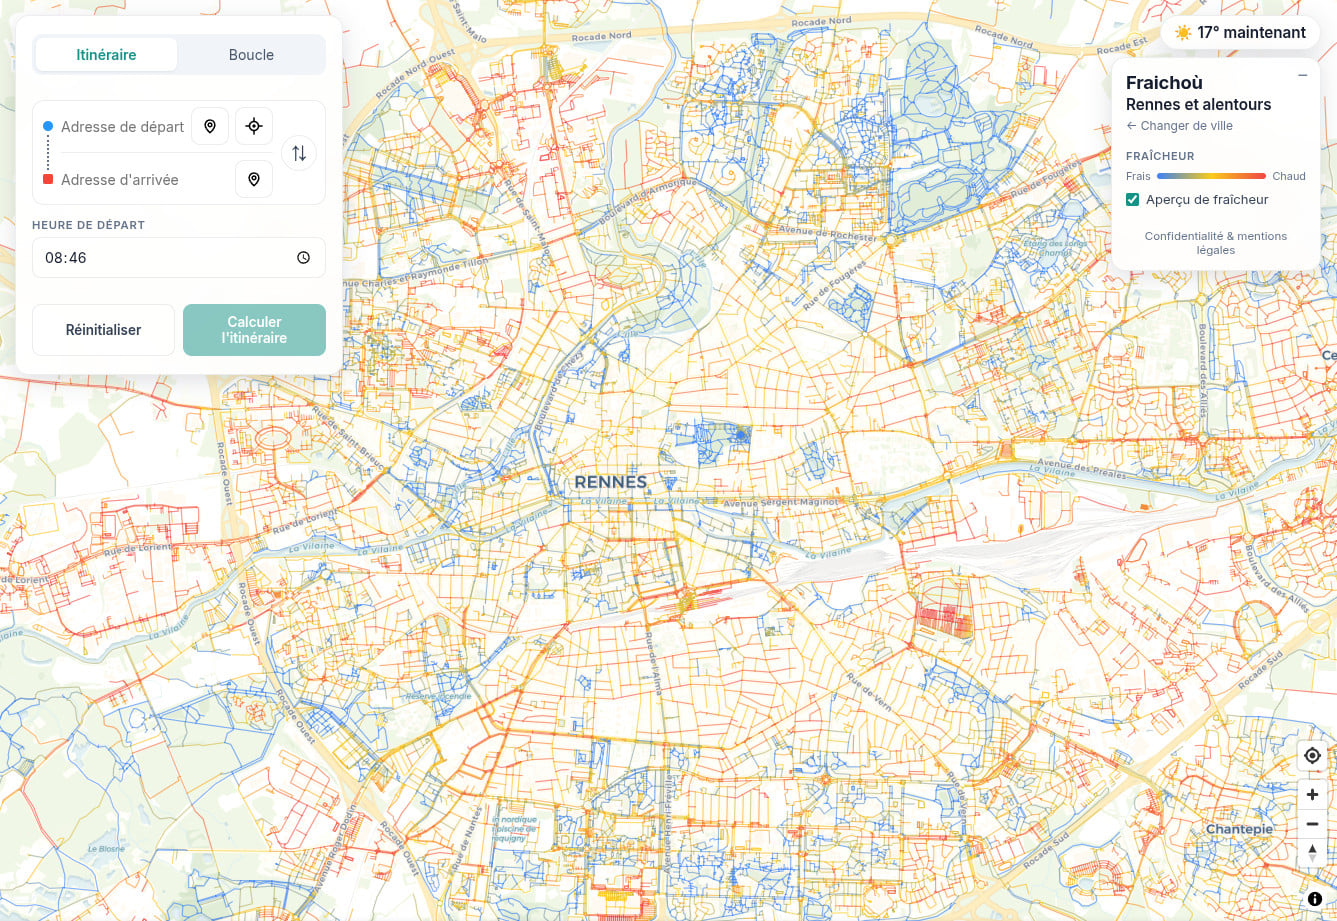The image size is (1337, 921).
Task: Toggle the Aperçu de fraîcheur checkbox
Action: tap(1132, 200)
